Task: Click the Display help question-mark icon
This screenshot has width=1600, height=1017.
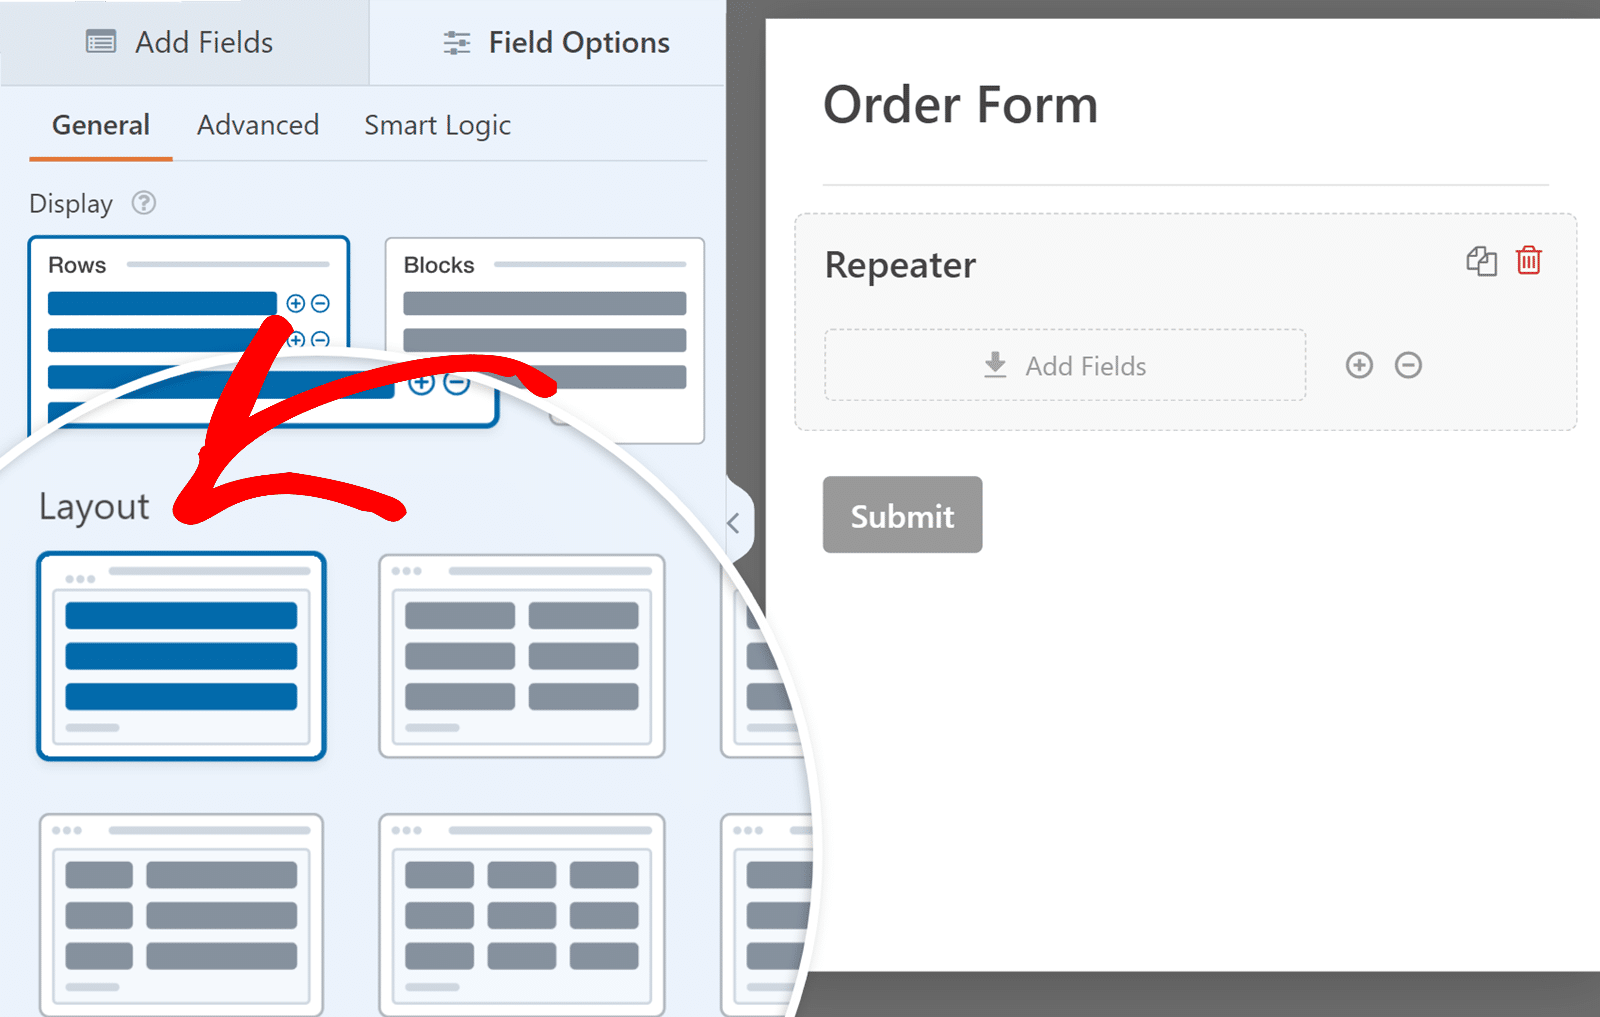Action: click(x=144, y=203)
